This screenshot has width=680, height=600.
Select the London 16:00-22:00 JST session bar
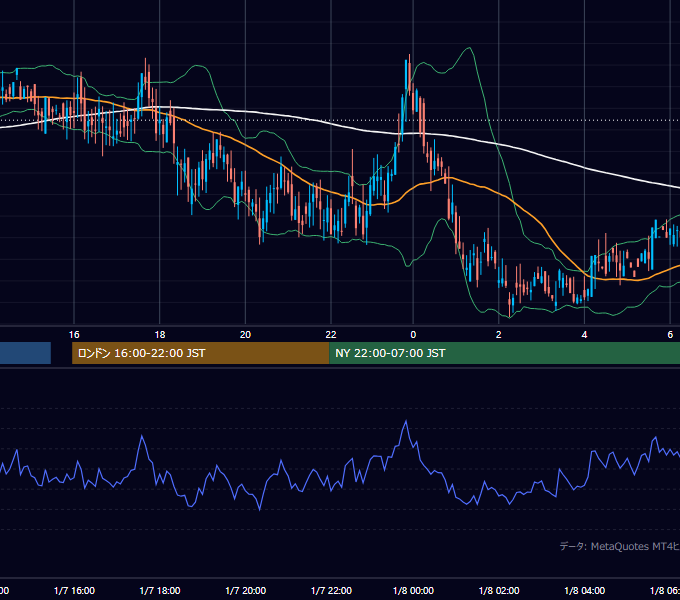[200, 353]
